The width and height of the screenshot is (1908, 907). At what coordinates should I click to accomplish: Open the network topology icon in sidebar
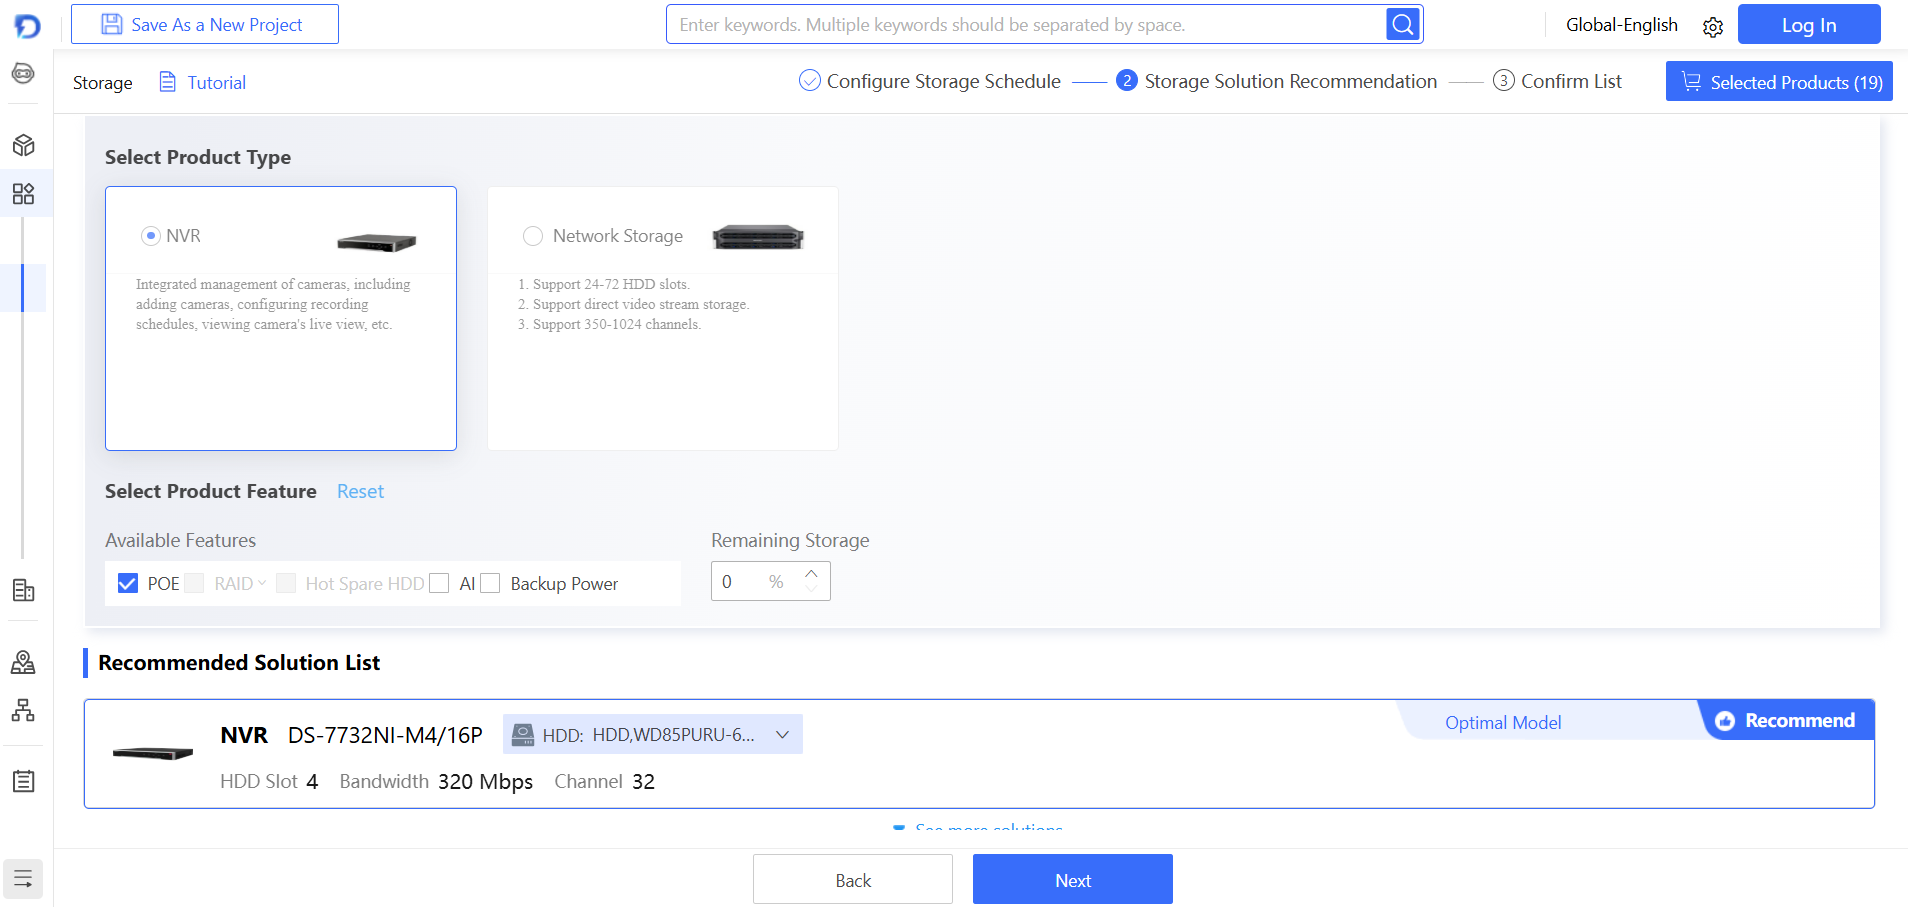pyautogui.click(x=24, y=711)
